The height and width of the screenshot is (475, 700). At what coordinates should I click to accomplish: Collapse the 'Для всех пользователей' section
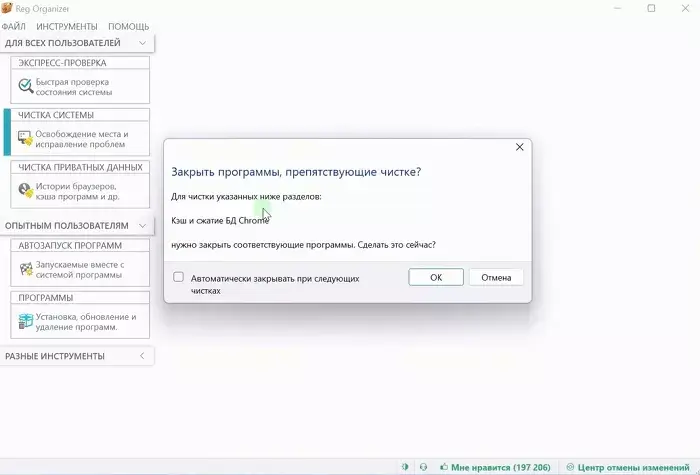coord(143,43)
